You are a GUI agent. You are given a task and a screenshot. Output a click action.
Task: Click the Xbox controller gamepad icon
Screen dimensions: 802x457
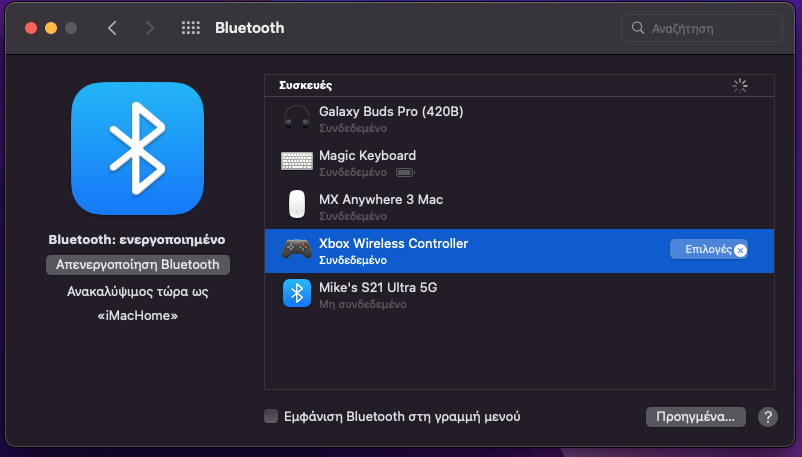296,250
